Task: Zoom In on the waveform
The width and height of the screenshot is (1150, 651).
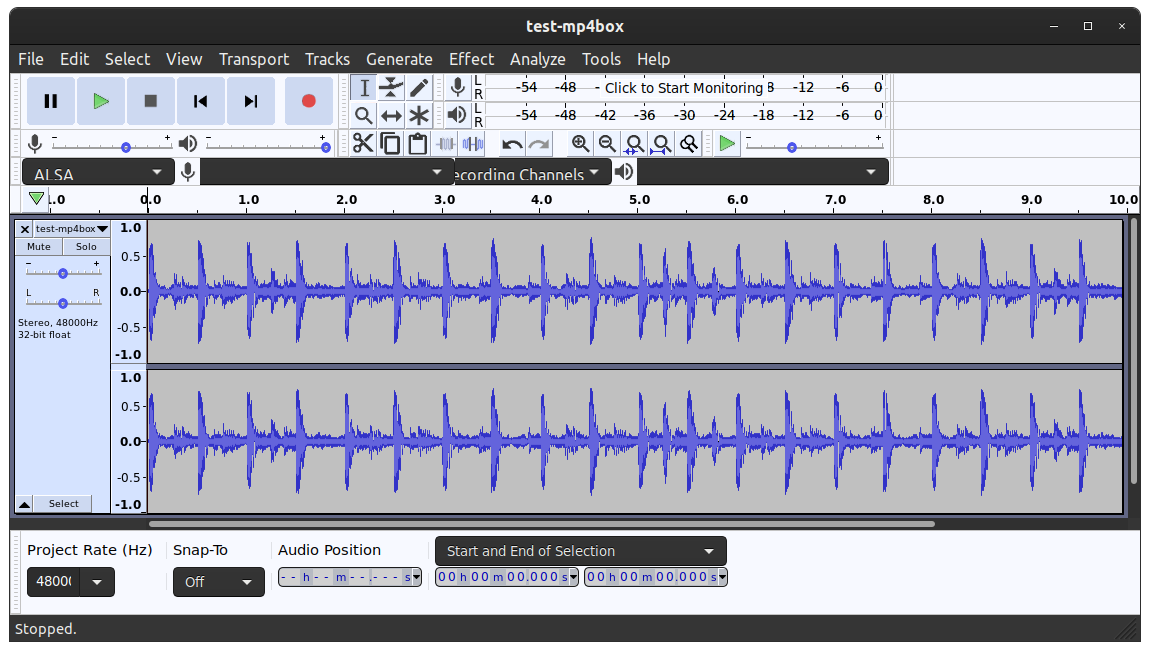Action: pyautogui.click(x=580, y=144)
